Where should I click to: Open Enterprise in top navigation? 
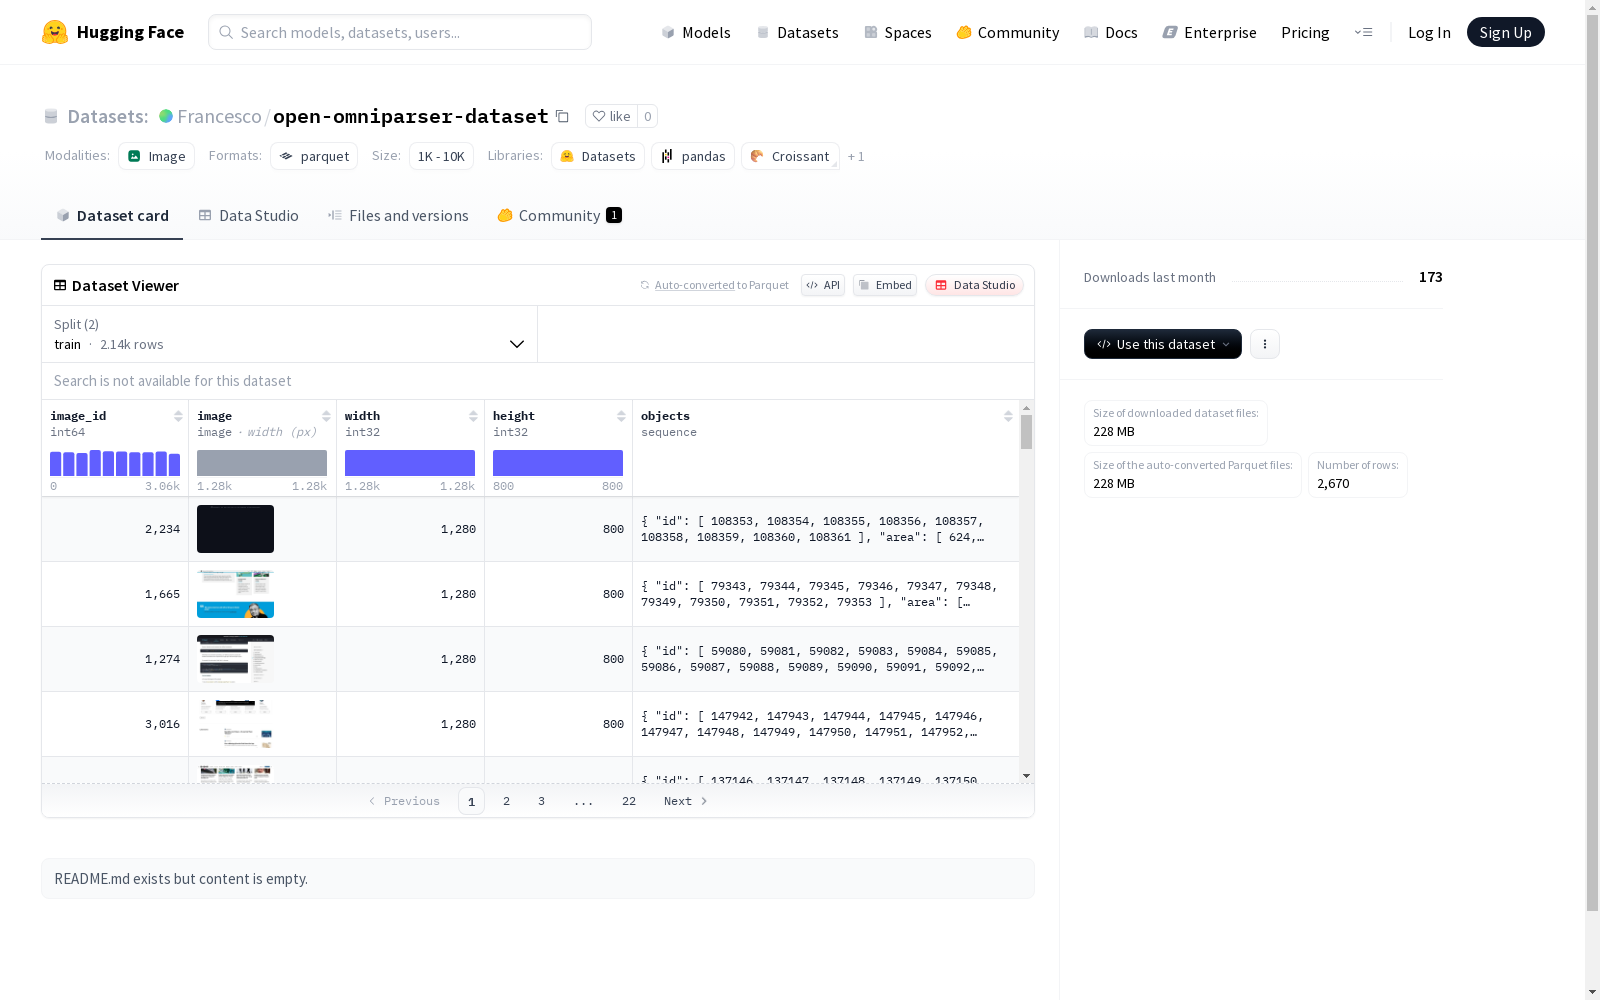click(1210, 32)
